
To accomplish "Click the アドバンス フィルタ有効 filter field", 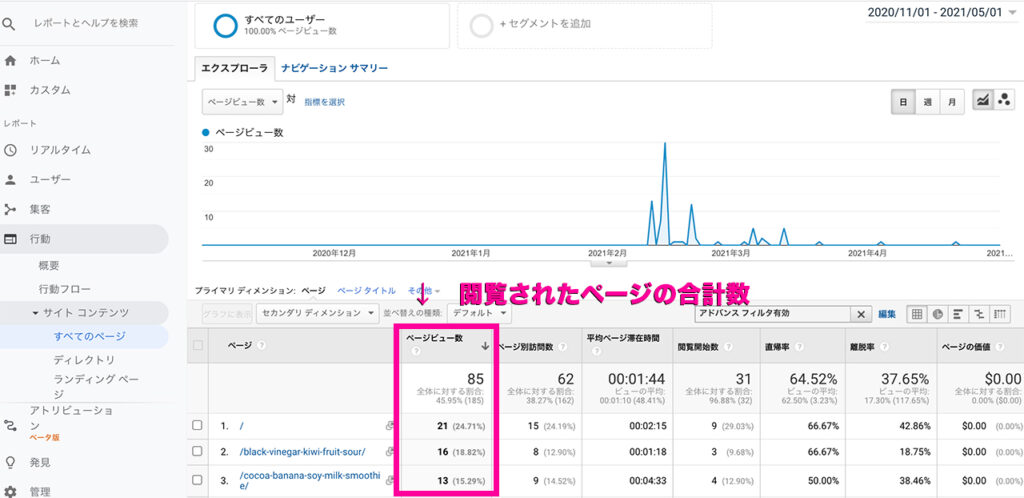I will 773,314.
